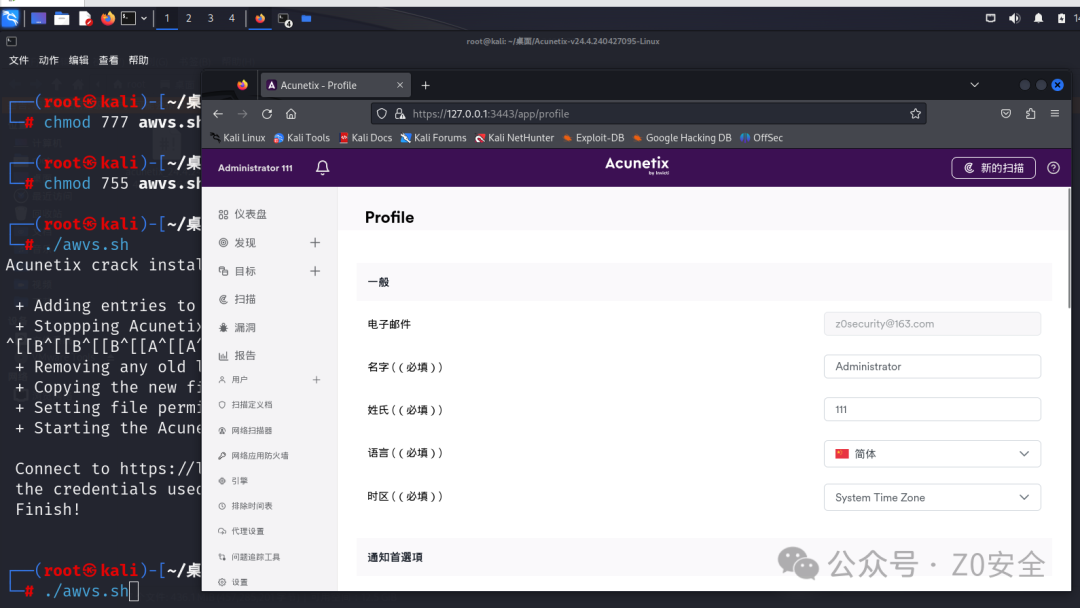
Task: Open the terminal launcher dropdown arrow
Action: tap(143, 19)
